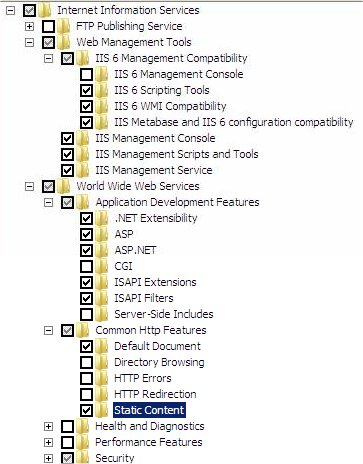The width and height of the screenshot is (363, 464).
Task: Select the IIS Management Service label
Action: click(x=154, y=170)
